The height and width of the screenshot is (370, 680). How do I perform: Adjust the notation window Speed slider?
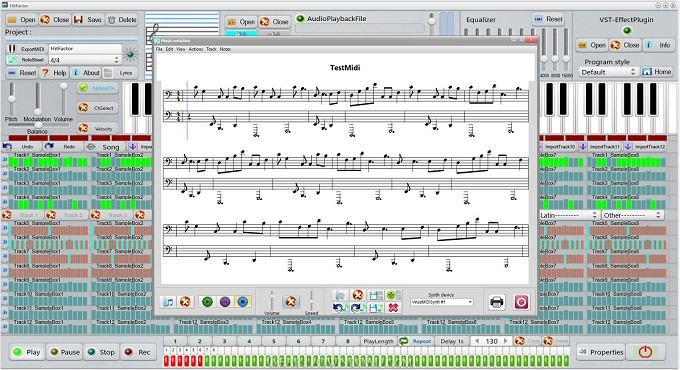311,300
